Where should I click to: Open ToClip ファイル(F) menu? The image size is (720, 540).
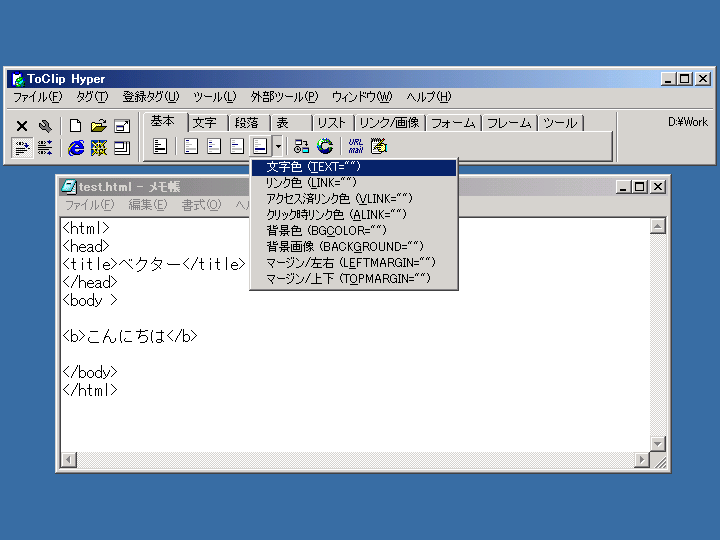coord(37,97)
